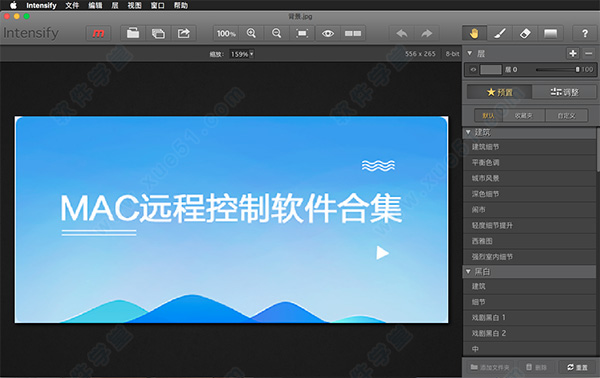The height and width of the screenshot is (378, 600).
Task: Apply the 城市风景 preset
Action: click(530, 178)
